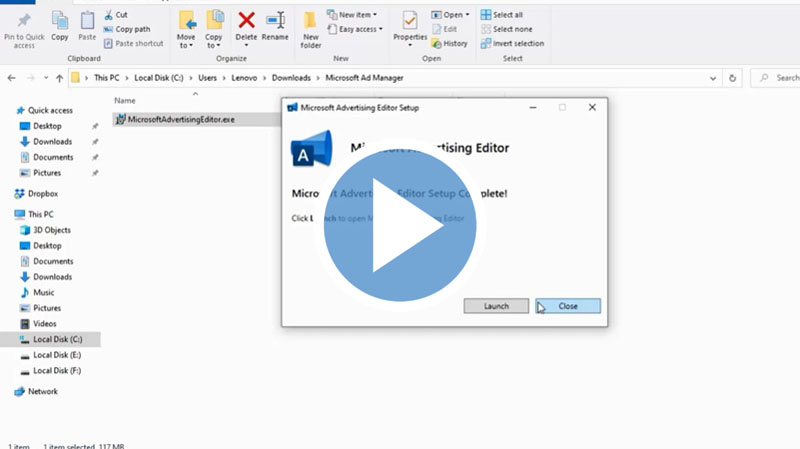The width and height of the screenshot is (800, 449).
Task: Click the forward navigation arrow
Action: (x=31, y=78)
